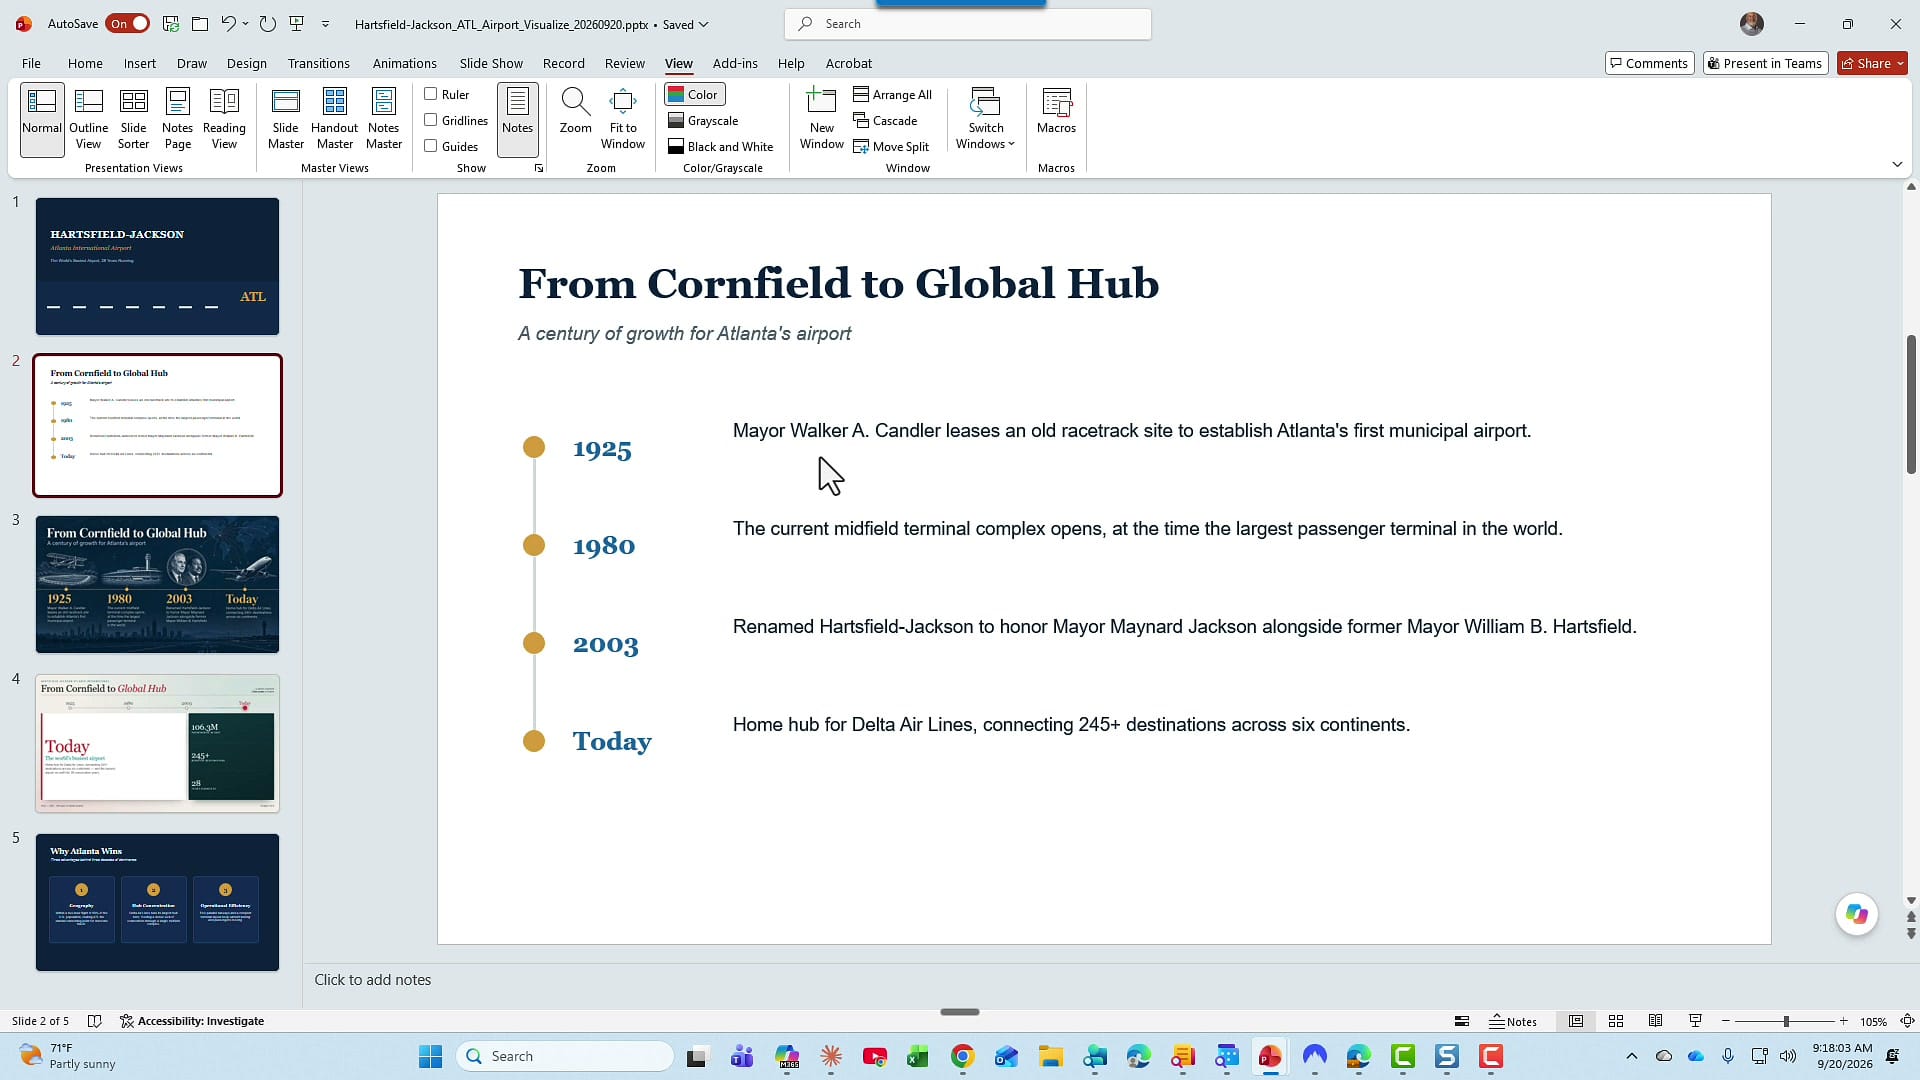The width and height of the screenshot is (1920, 1080).
Task: Toggle AutoSave off
Action: (x=128, y=23)
